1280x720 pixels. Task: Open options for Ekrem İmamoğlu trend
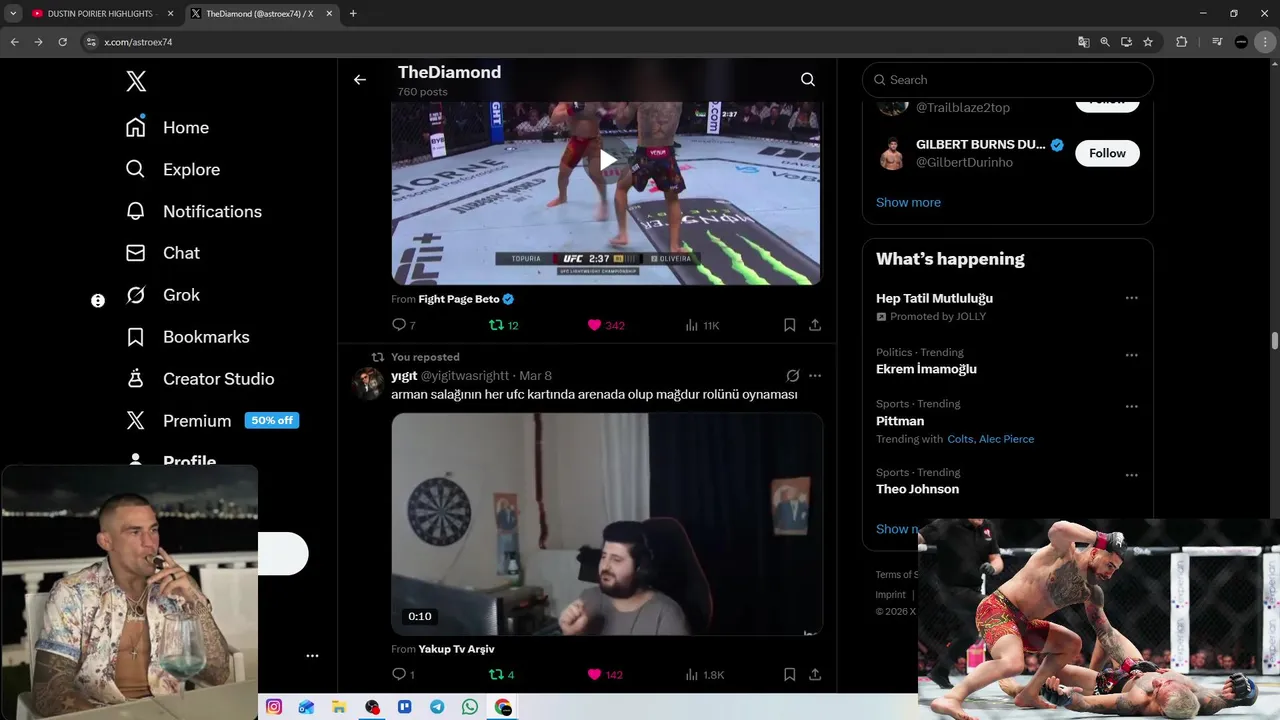[1131, 355]
